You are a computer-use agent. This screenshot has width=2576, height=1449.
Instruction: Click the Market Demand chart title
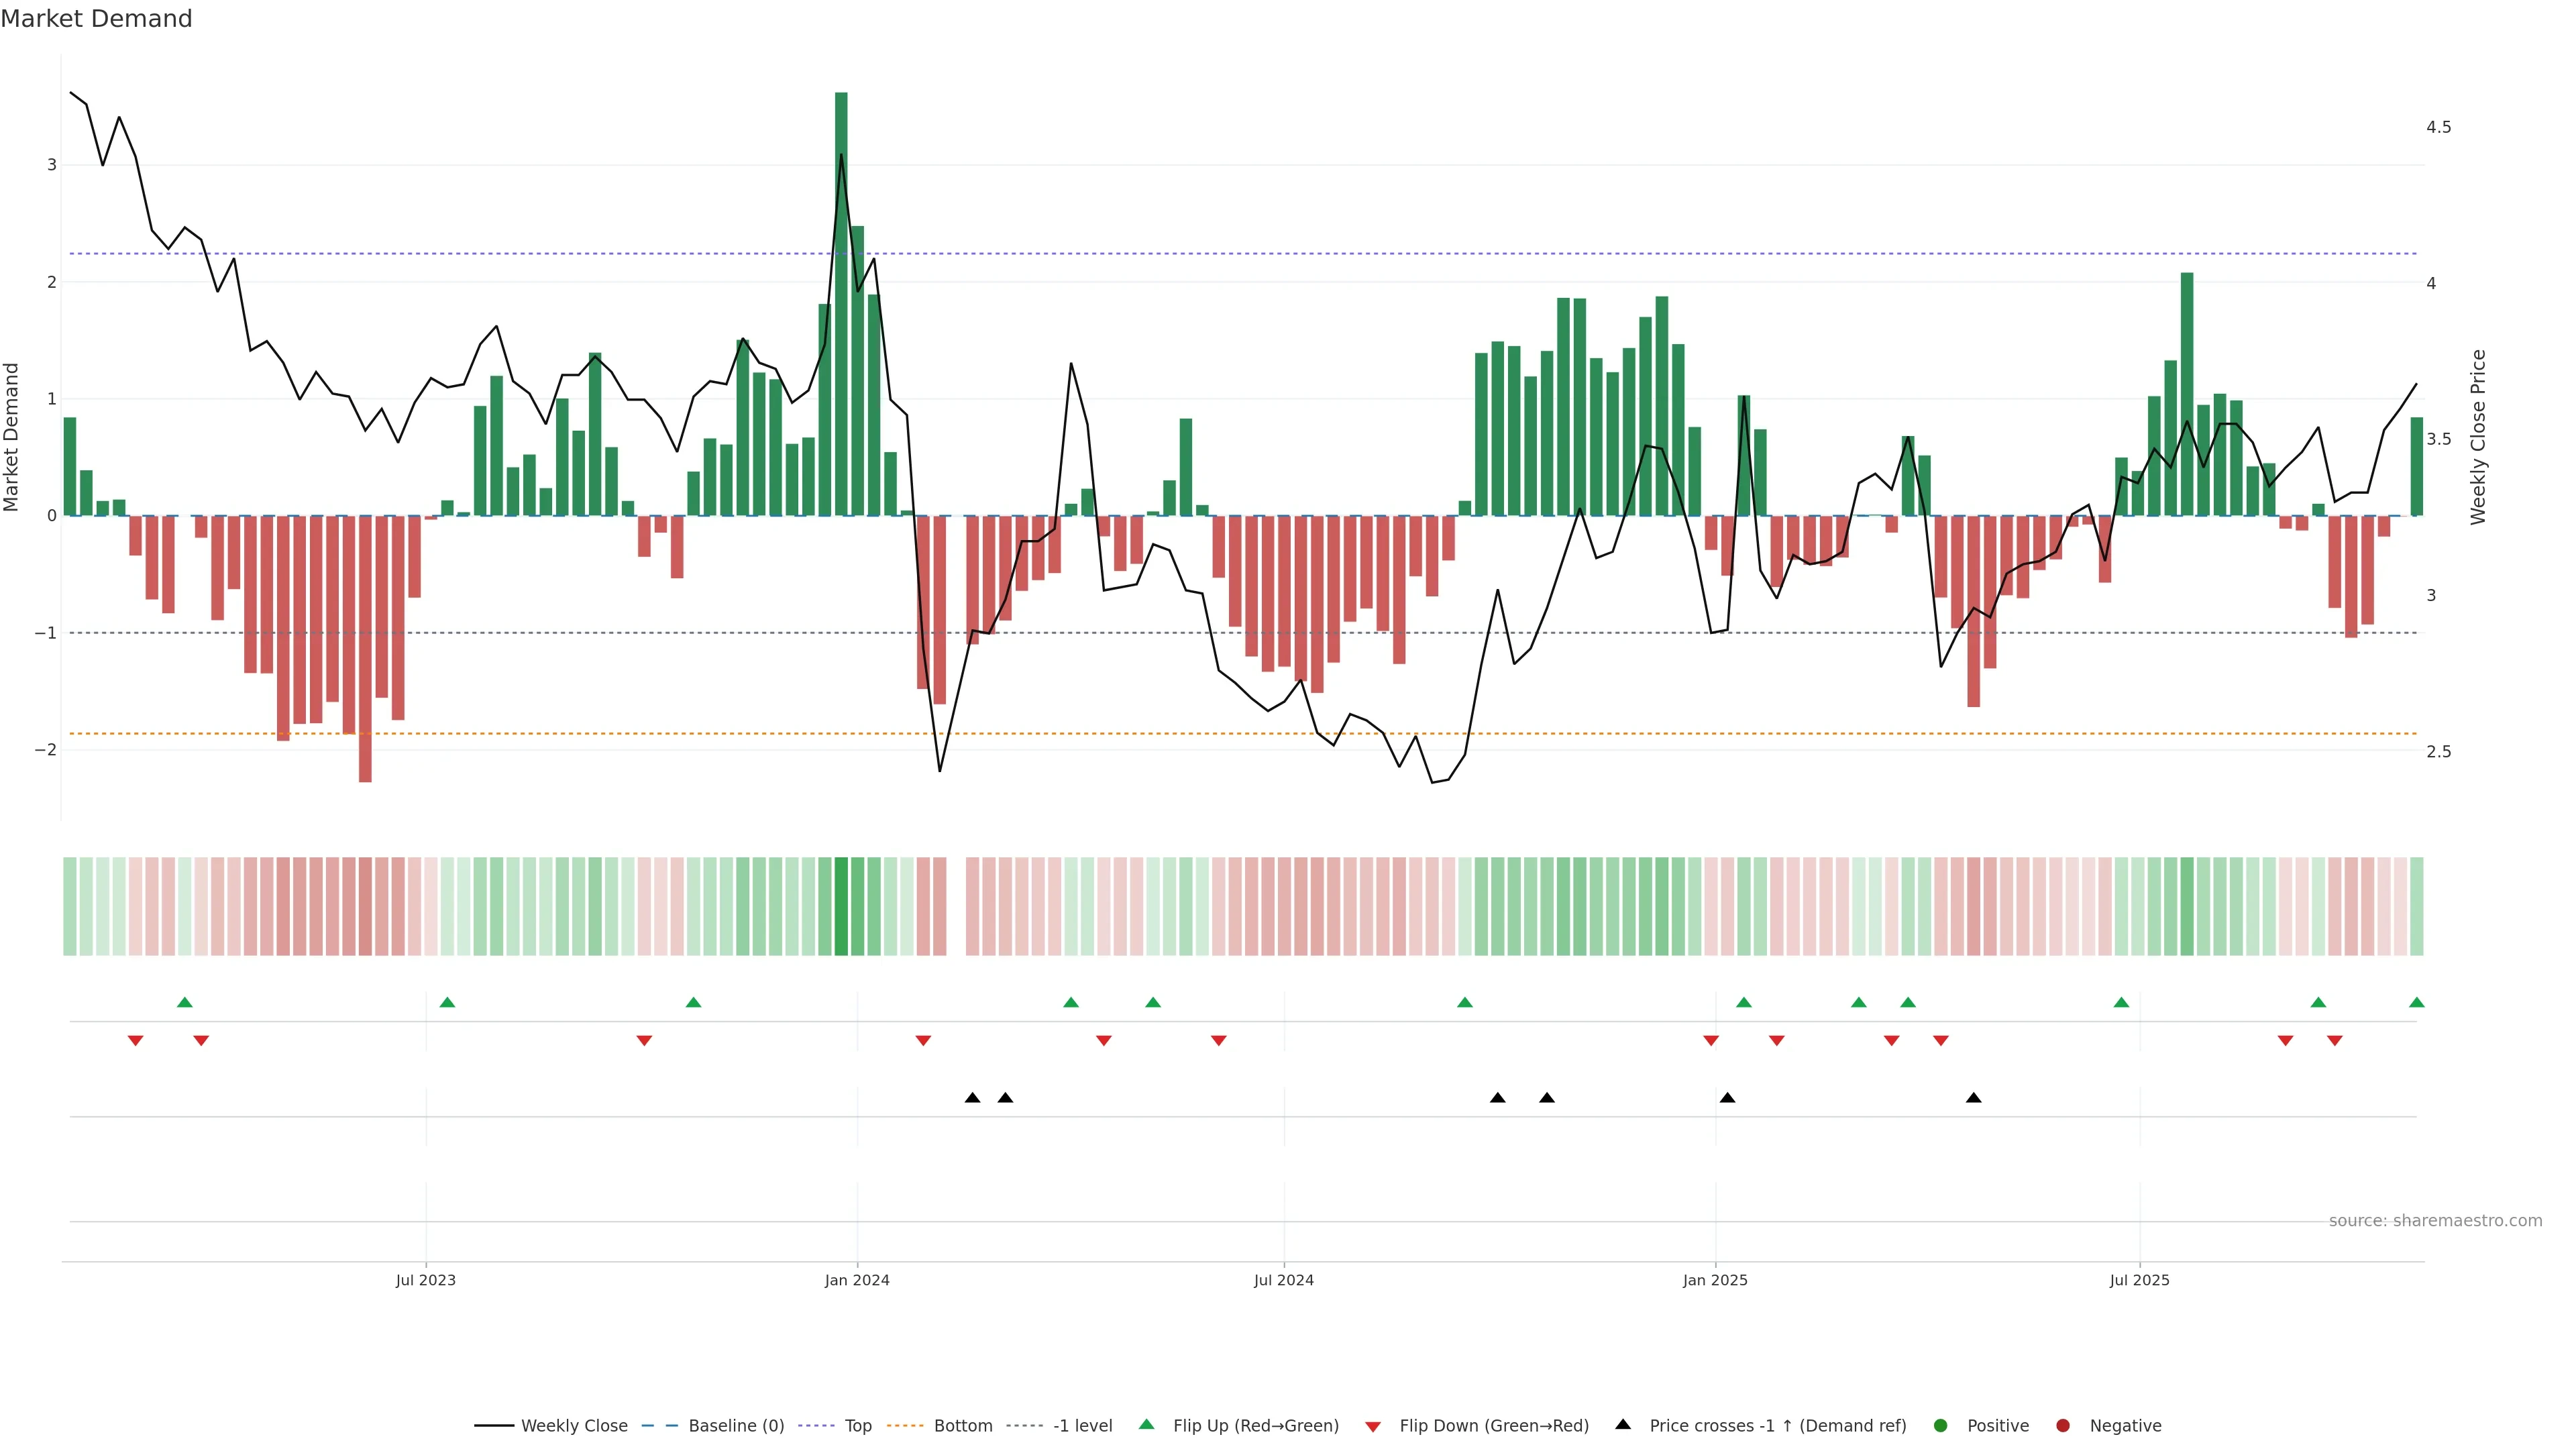tap(96, 19)
